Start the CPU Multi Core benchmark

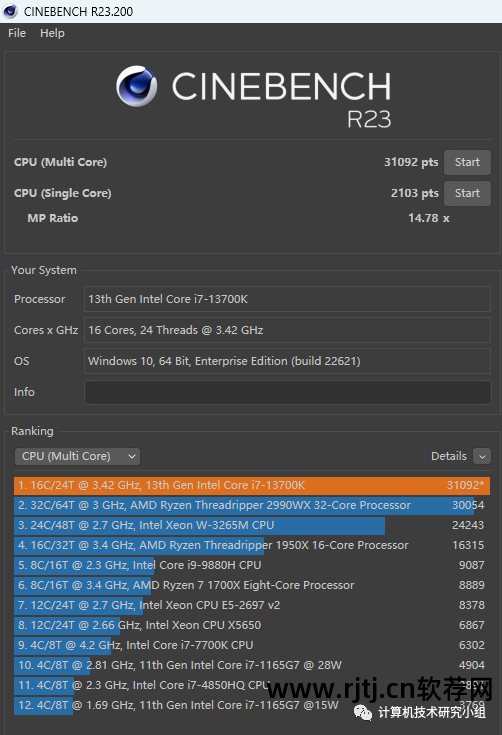[467, 162]
